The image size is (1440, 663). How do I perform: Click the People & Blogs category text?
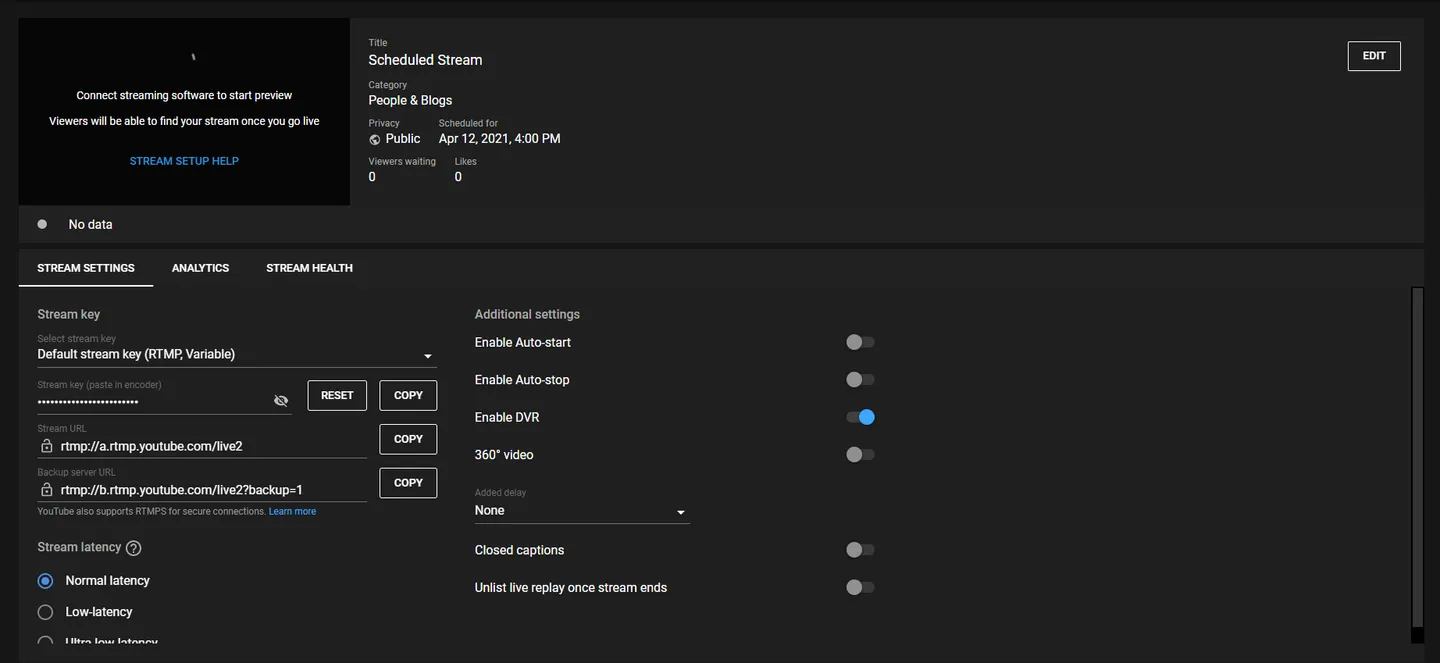coord(410,100)
